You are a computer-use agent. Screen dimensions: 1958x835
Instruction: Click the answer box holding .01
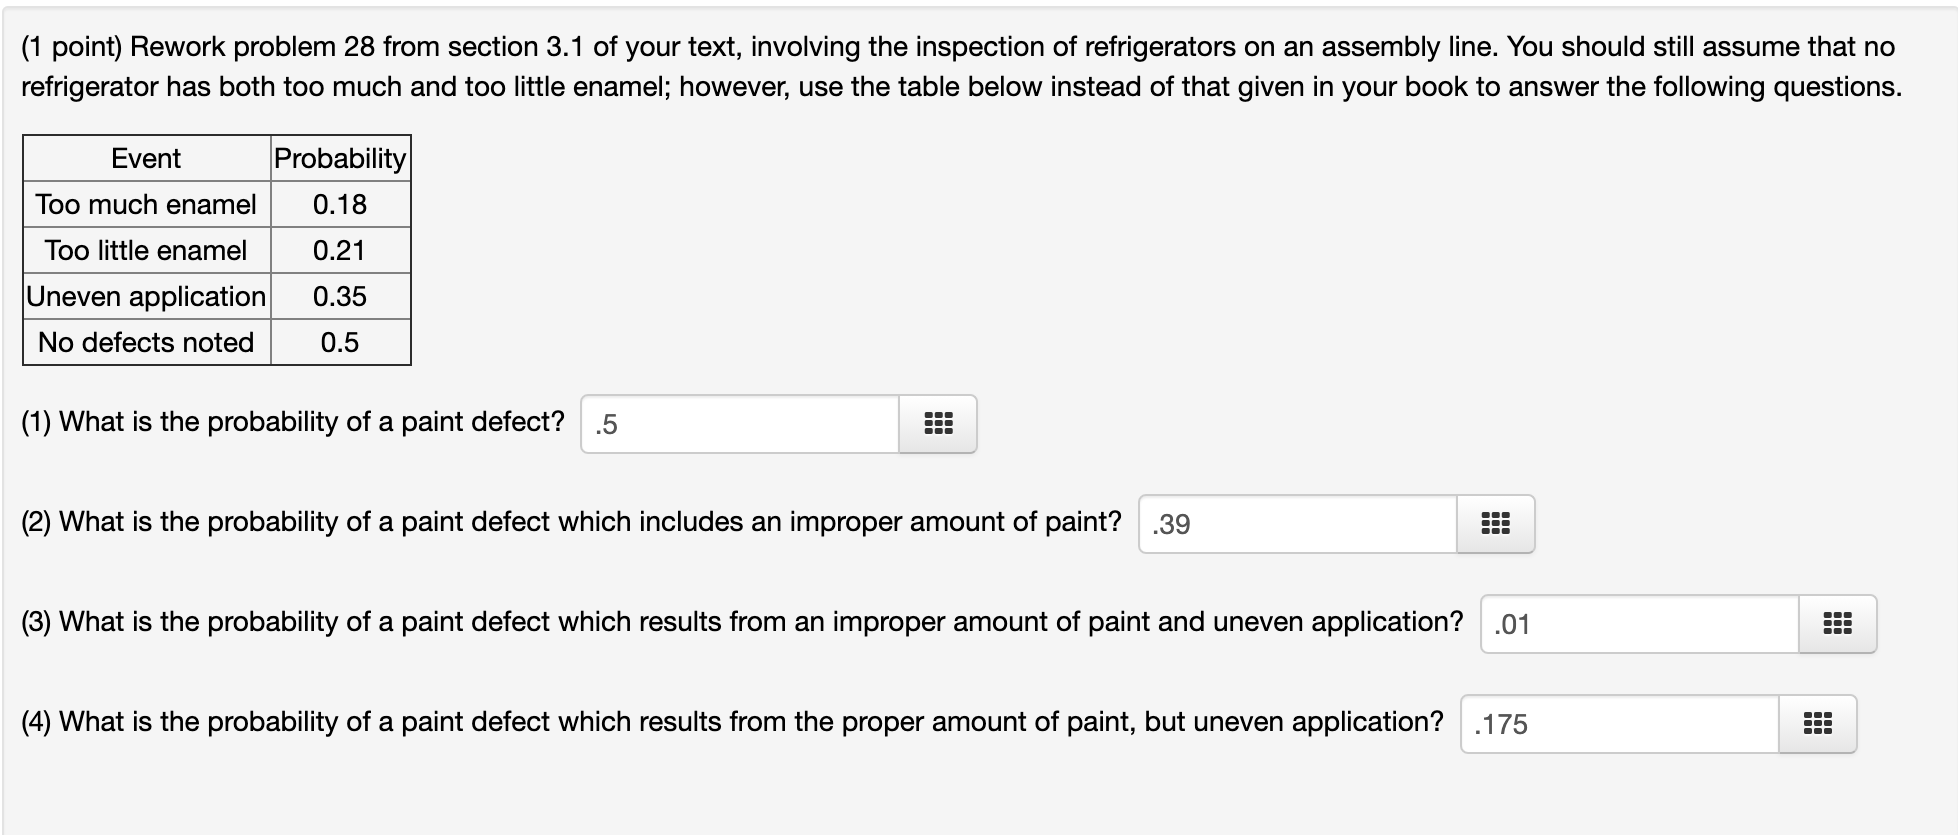tap(1640, 624)
